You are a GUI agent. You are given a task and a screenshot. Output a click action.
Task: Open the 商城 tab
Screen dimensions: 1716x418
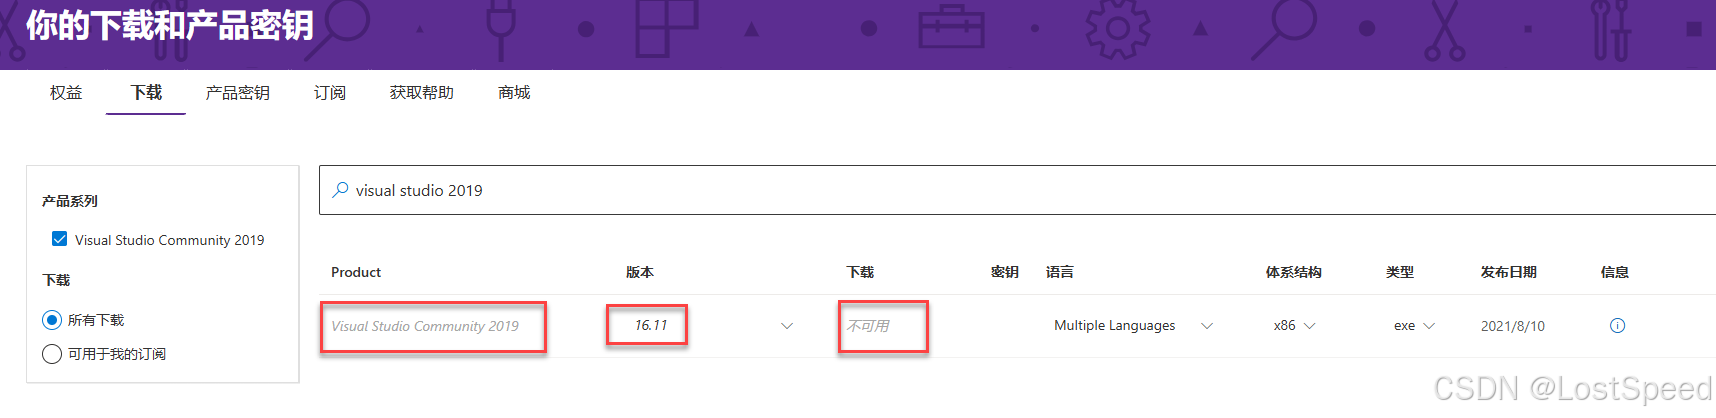514,93
